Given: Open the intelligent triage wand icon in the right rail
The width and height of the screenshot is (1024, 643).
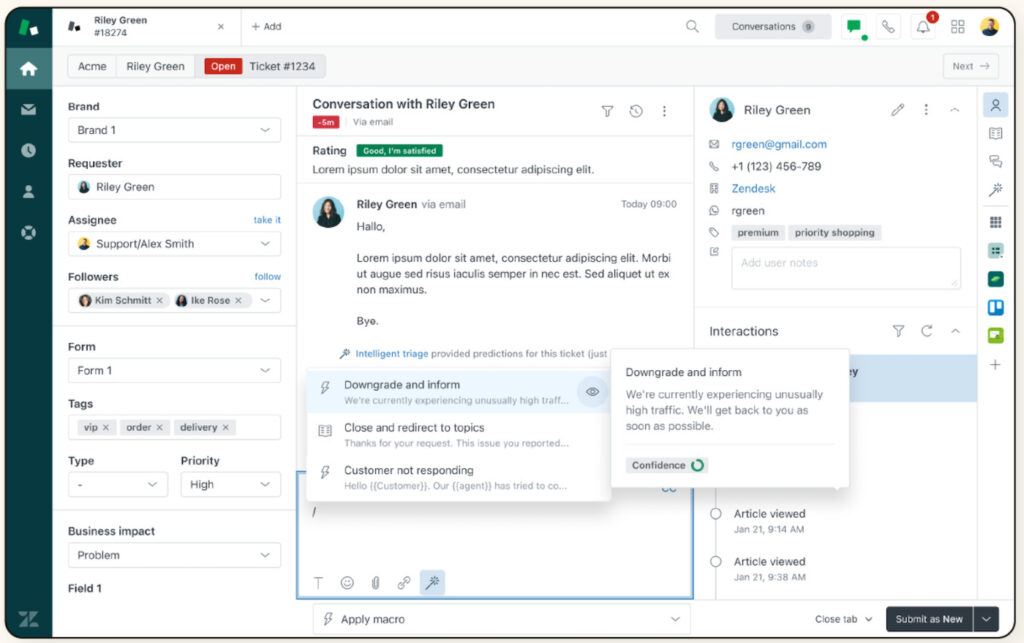Looking at the screenshot, I should click(x=995, y=190).
